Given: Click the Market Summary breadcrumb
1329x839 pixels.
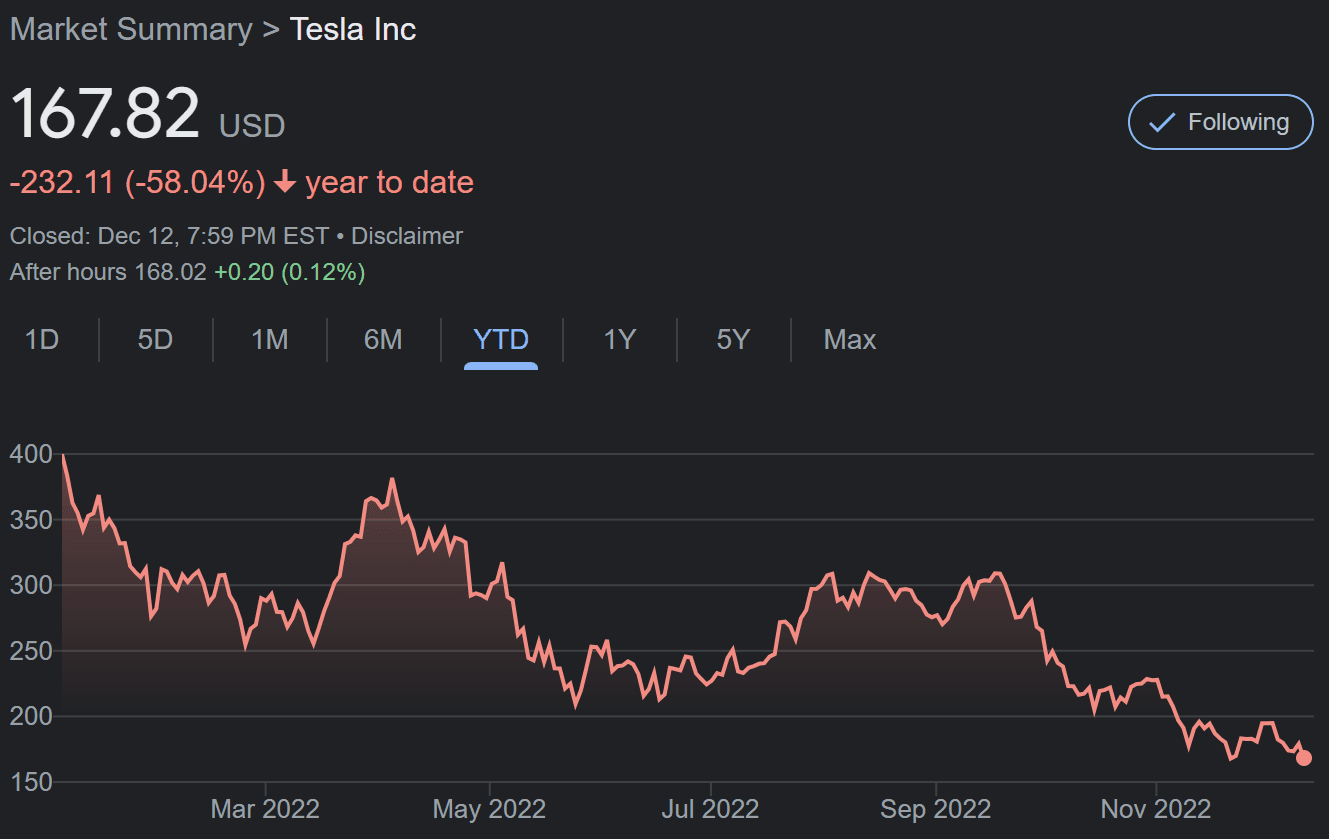Looking at the screenshot, I should [131, 29].
